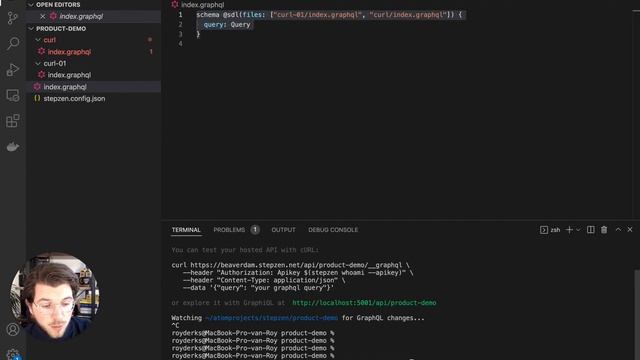Click the word Query on line 2
640x360 pixels.
(x=240, y=24)
